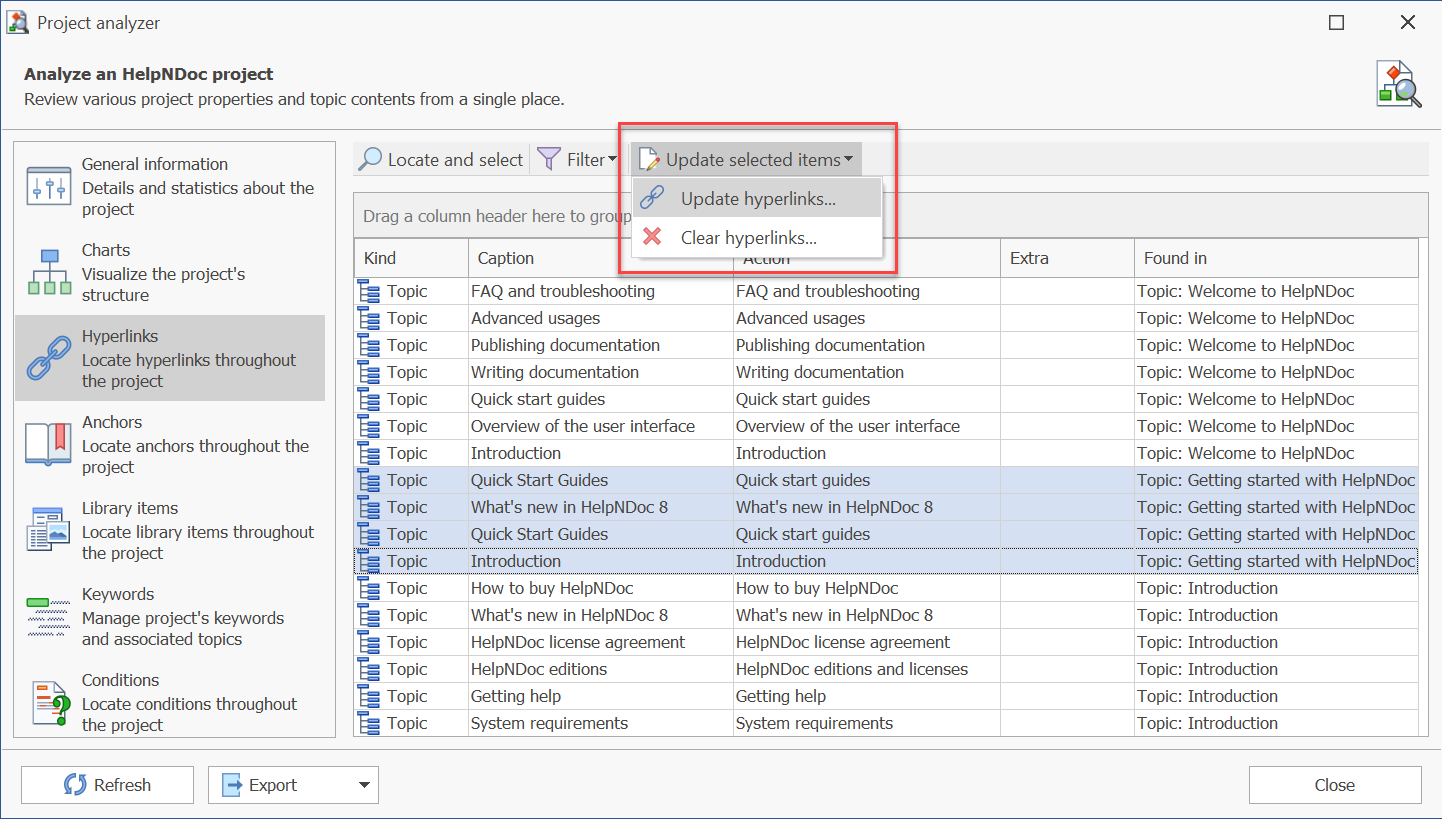Viewport: 1442px width, 819px height.
Task: Select 'FAQ and troubleshooting' action cell
Action: (867, 291)
